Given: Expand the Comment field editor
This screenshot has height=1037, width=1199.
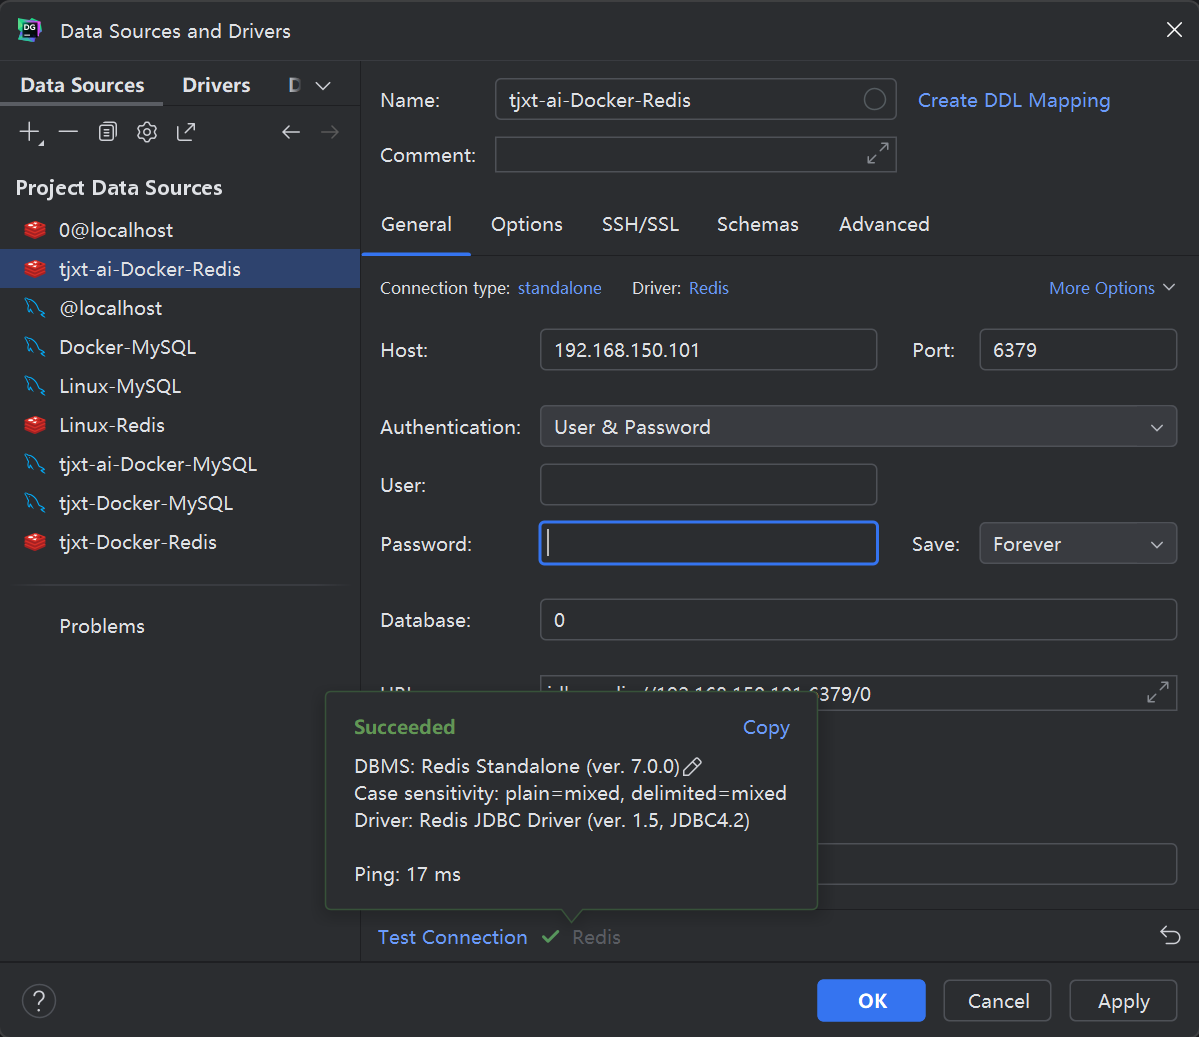Looking at the screenshot, I should tap(877, 154).
